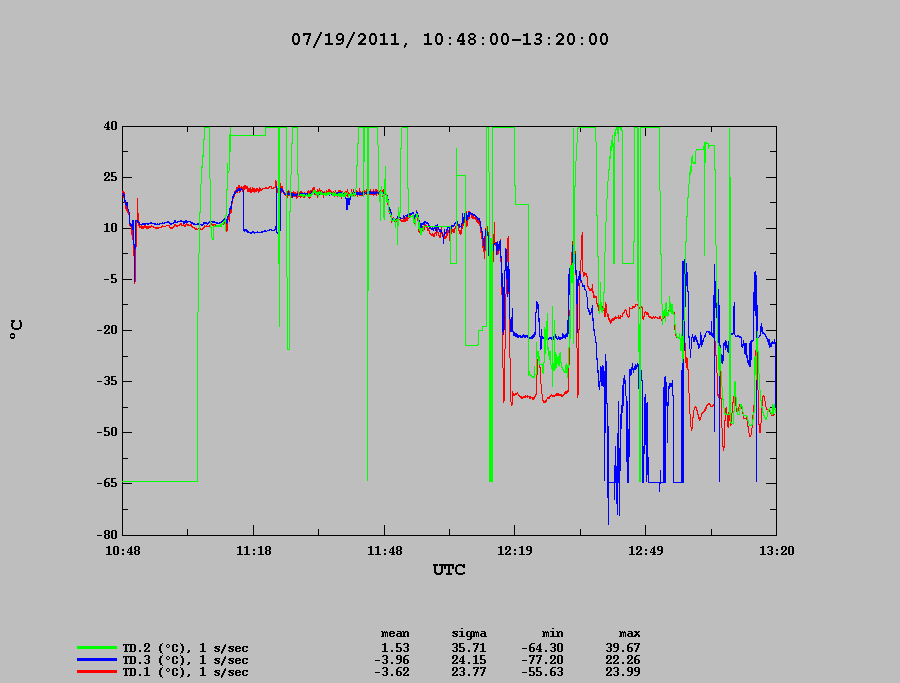Click TD.1 sigma value 23.77
This screenshot has height=683, width=900.
coord(469,672)
